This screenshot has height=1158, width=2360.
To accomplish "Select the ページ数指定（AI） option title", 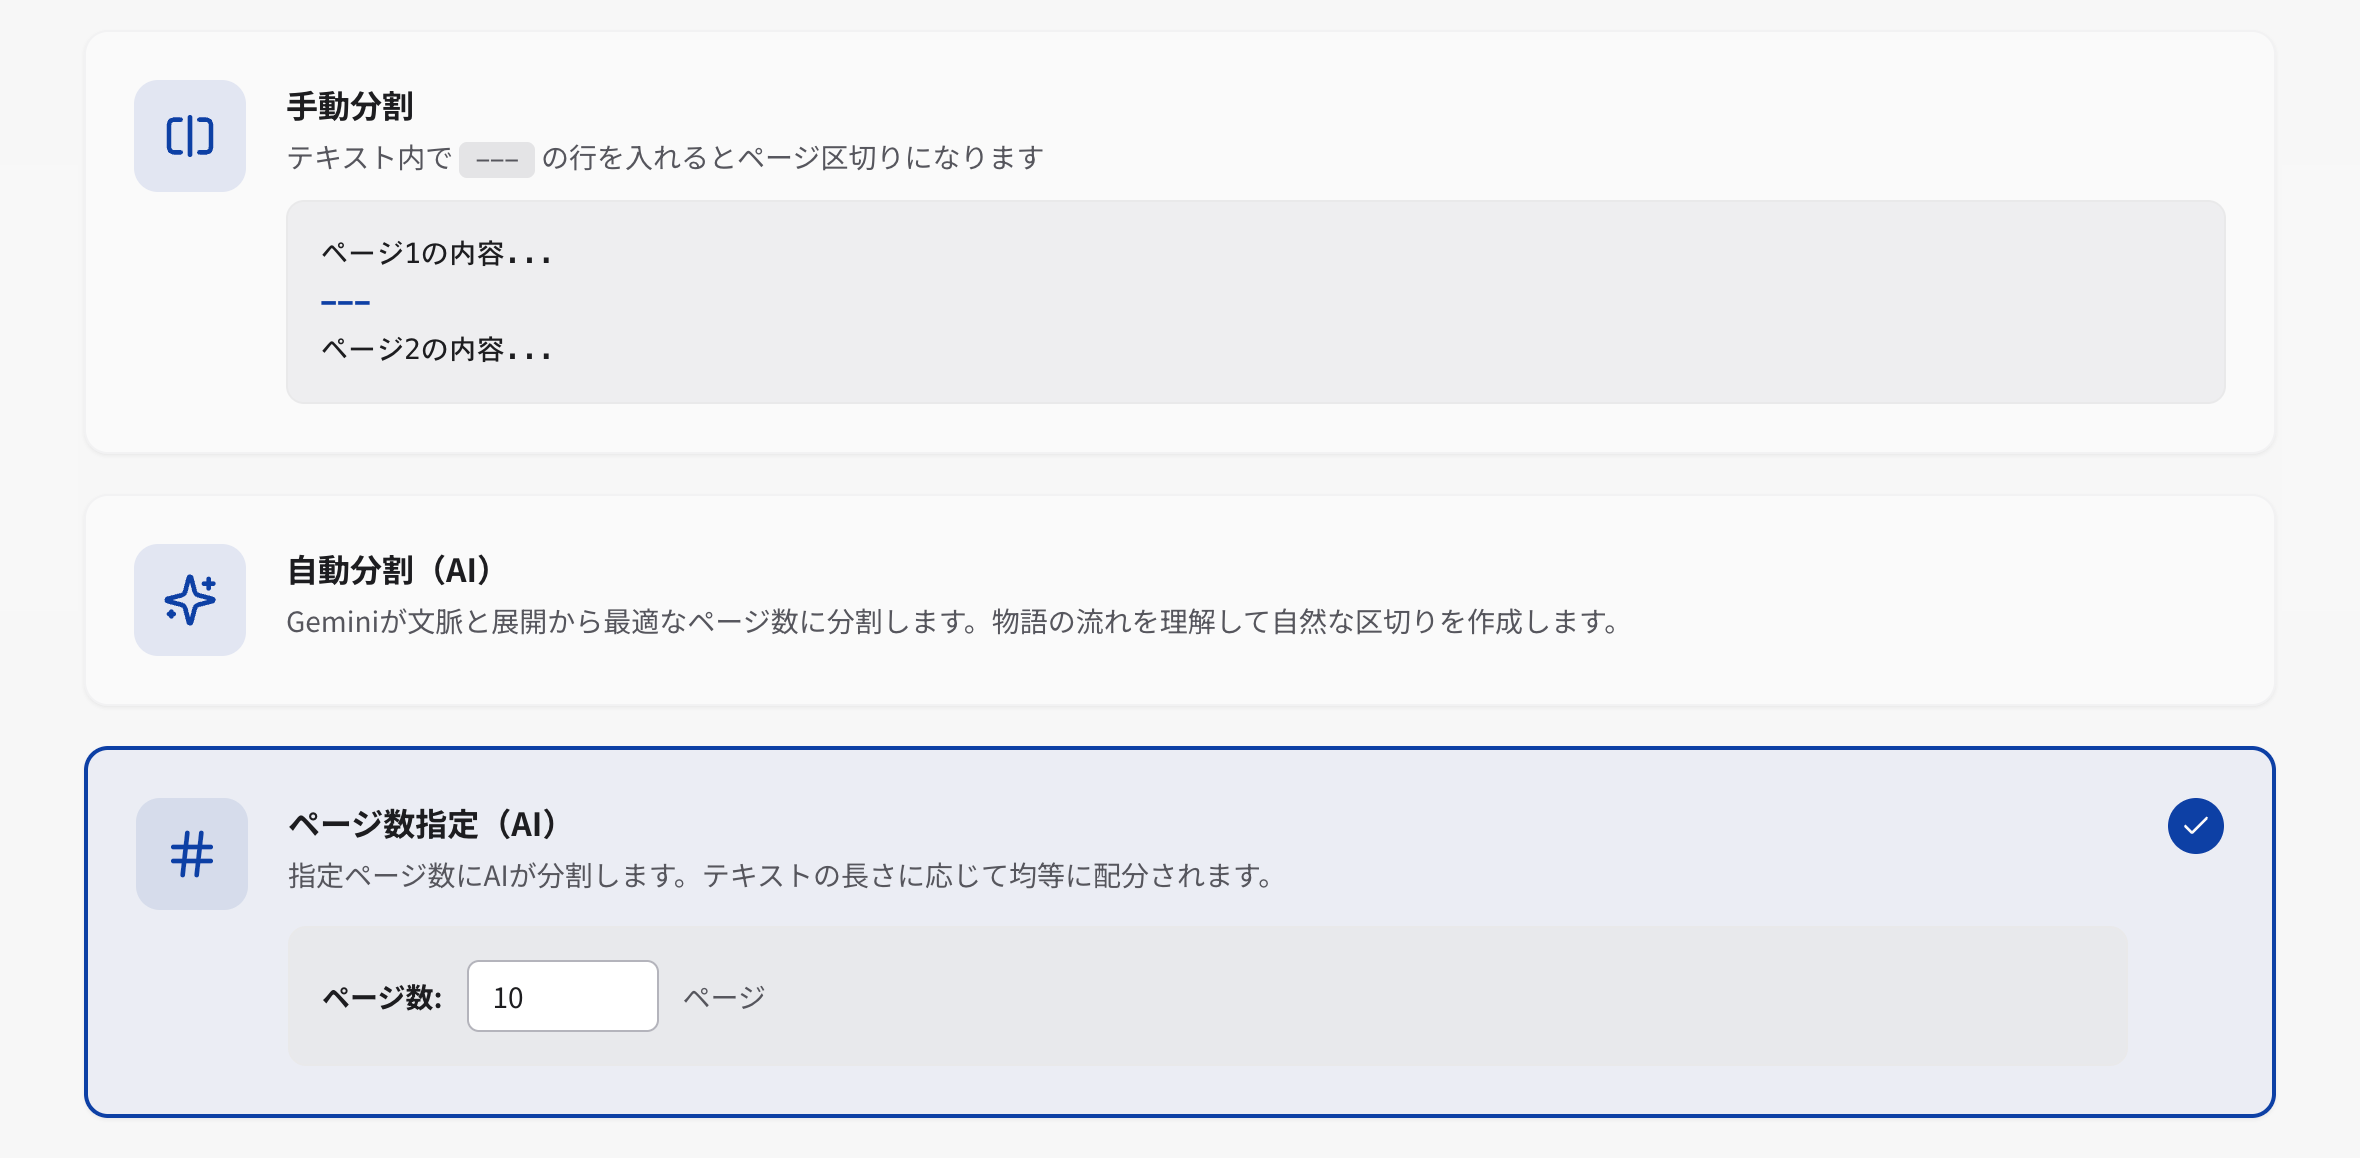I will [x=422, y=824].
